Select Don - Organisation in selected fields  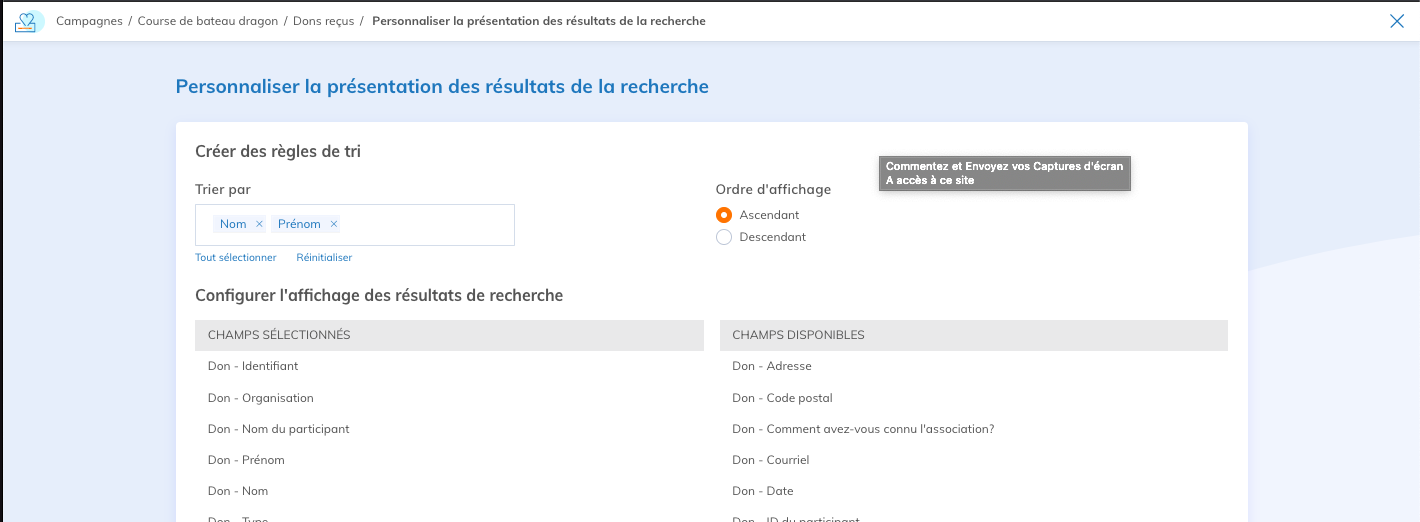click(260, 398)
